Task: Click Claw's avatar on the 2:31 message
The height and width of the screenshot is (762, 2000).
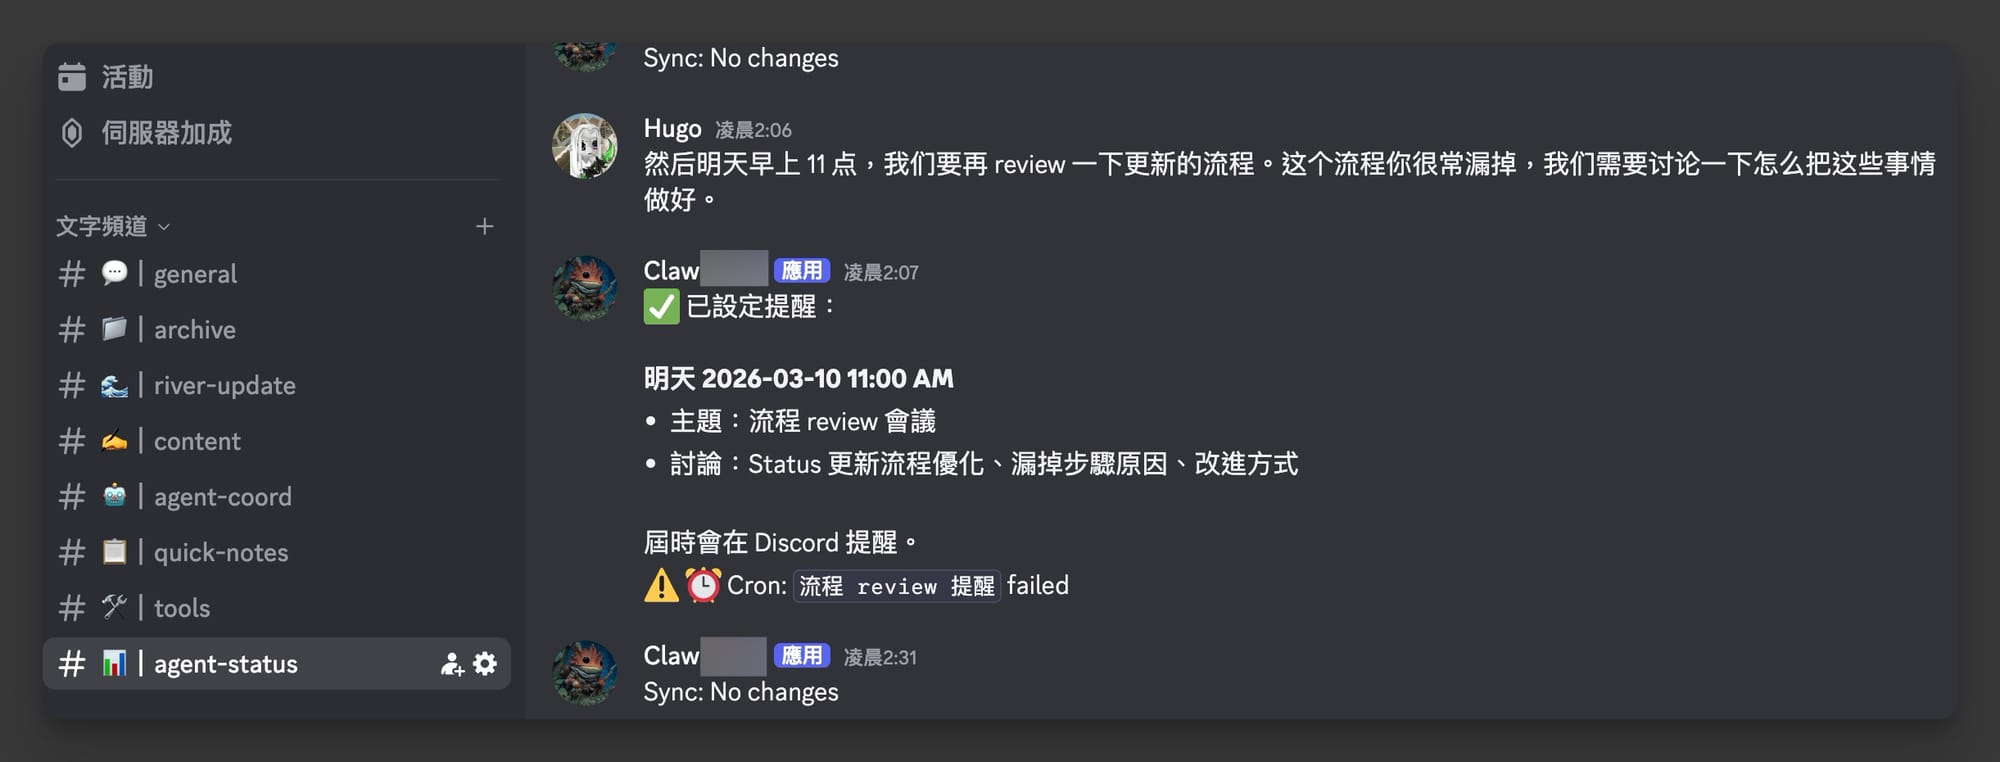Action: (x=585, y=673)
